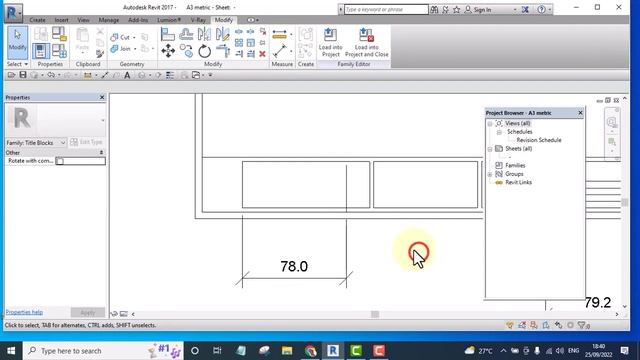Open Chrome from the taskbar

pos(310,351)
